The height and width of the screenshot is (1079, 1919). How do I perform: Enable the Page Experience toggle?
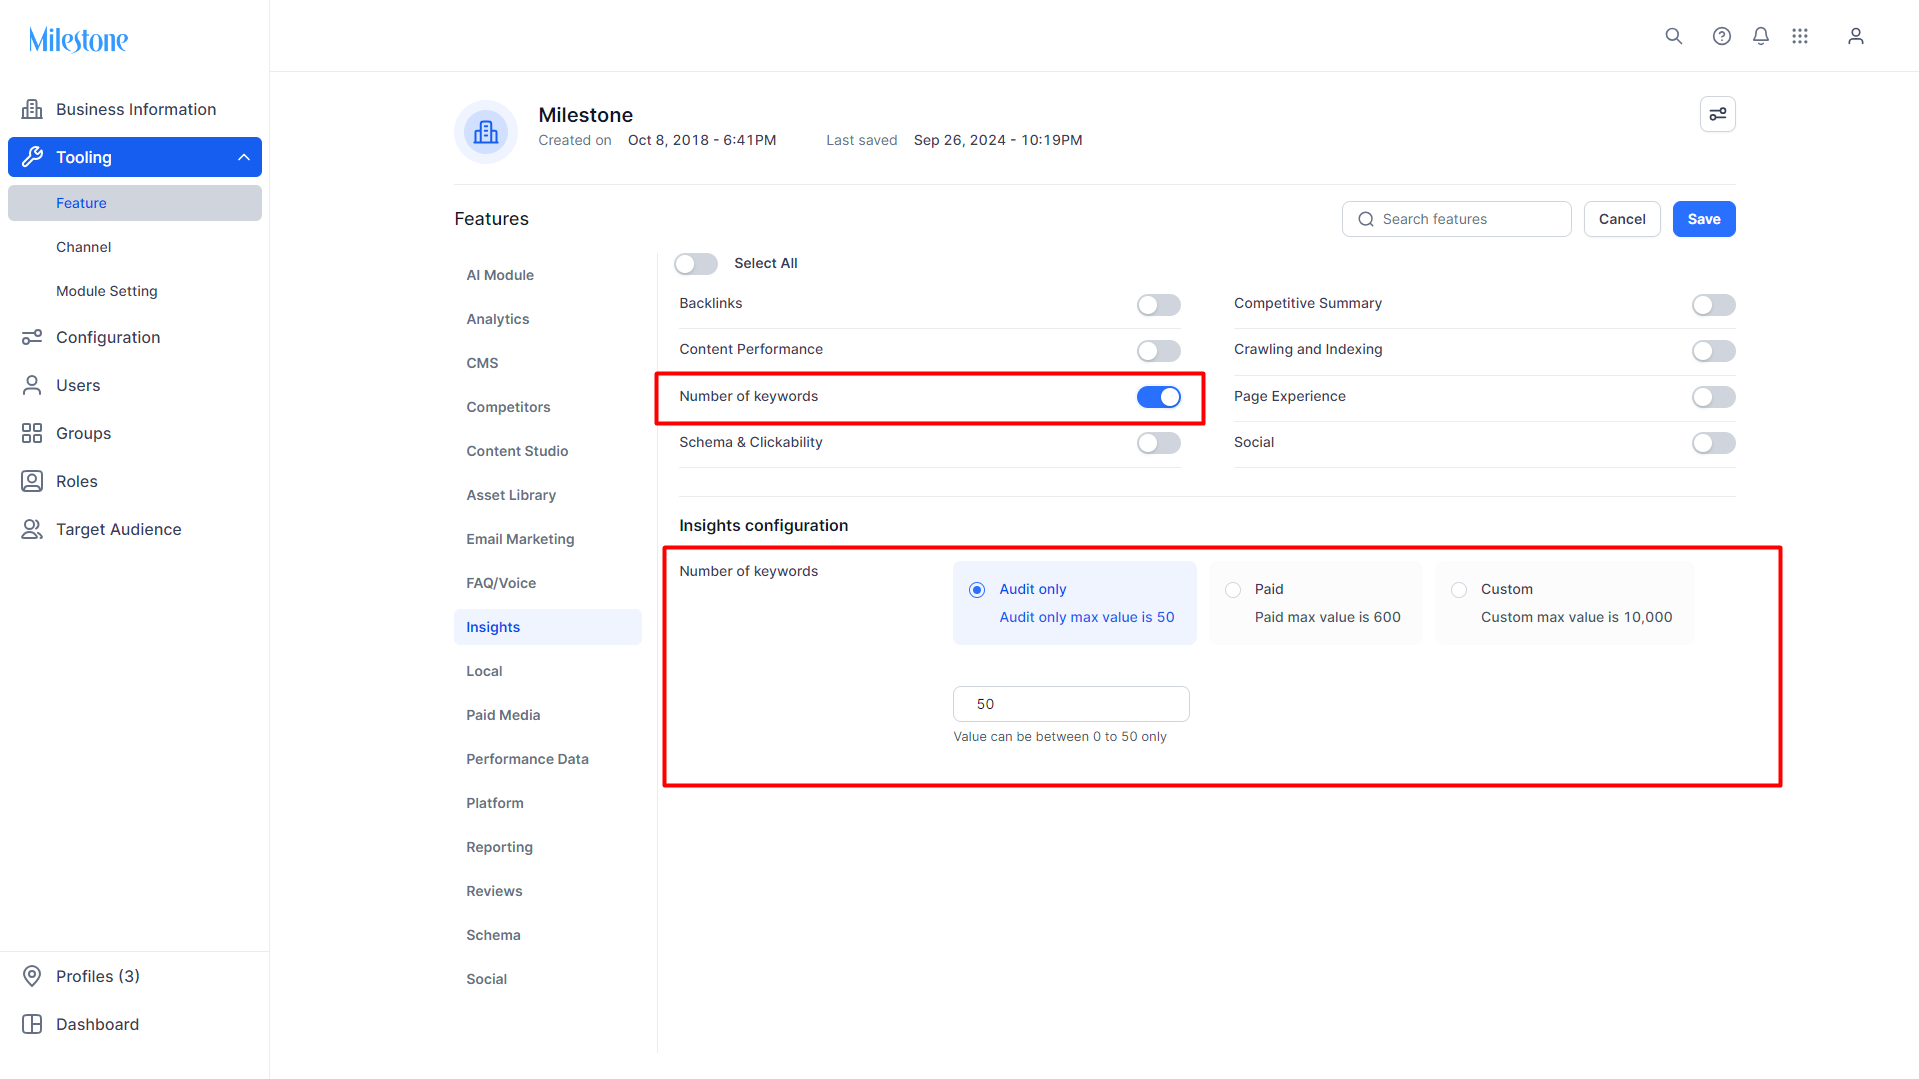tap(1713, 397)
